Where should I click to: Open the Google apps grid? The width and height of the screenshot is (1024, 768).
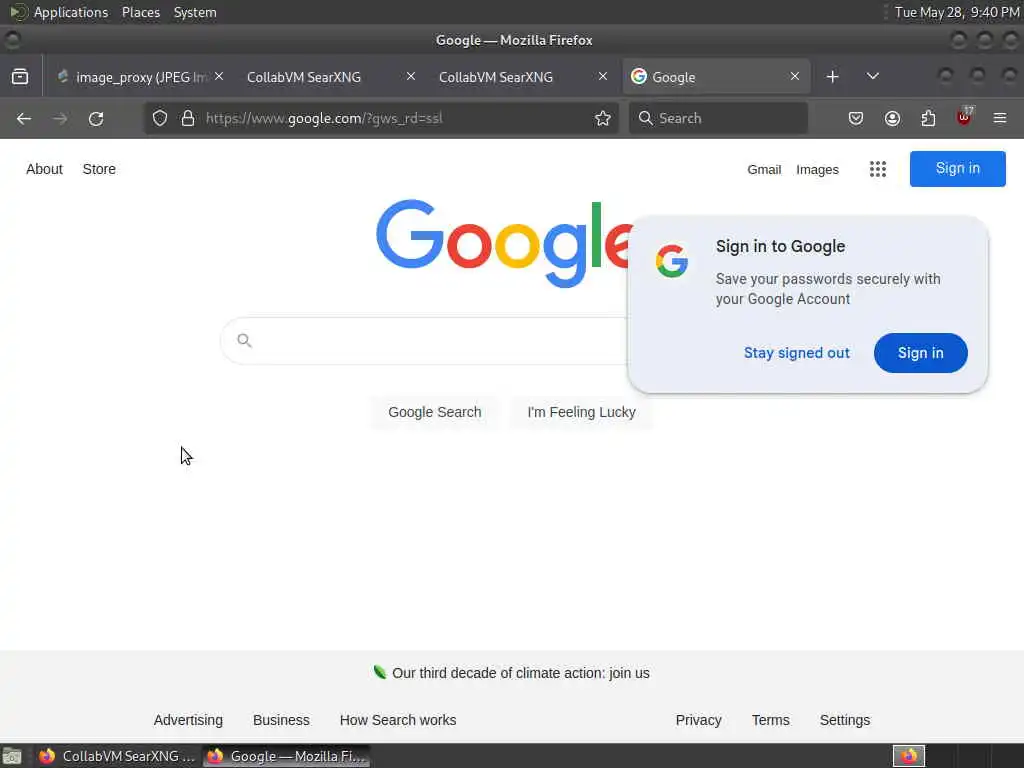[878, 169]
